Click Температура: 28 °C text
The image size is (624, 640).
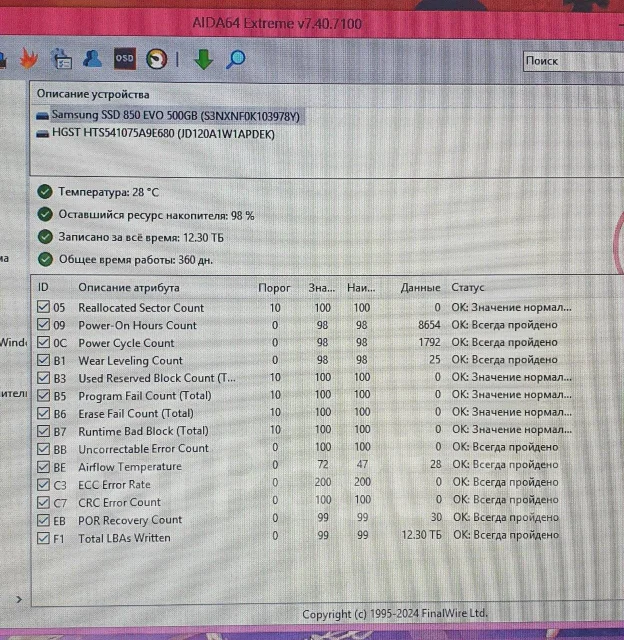click(x=109, y=192)
